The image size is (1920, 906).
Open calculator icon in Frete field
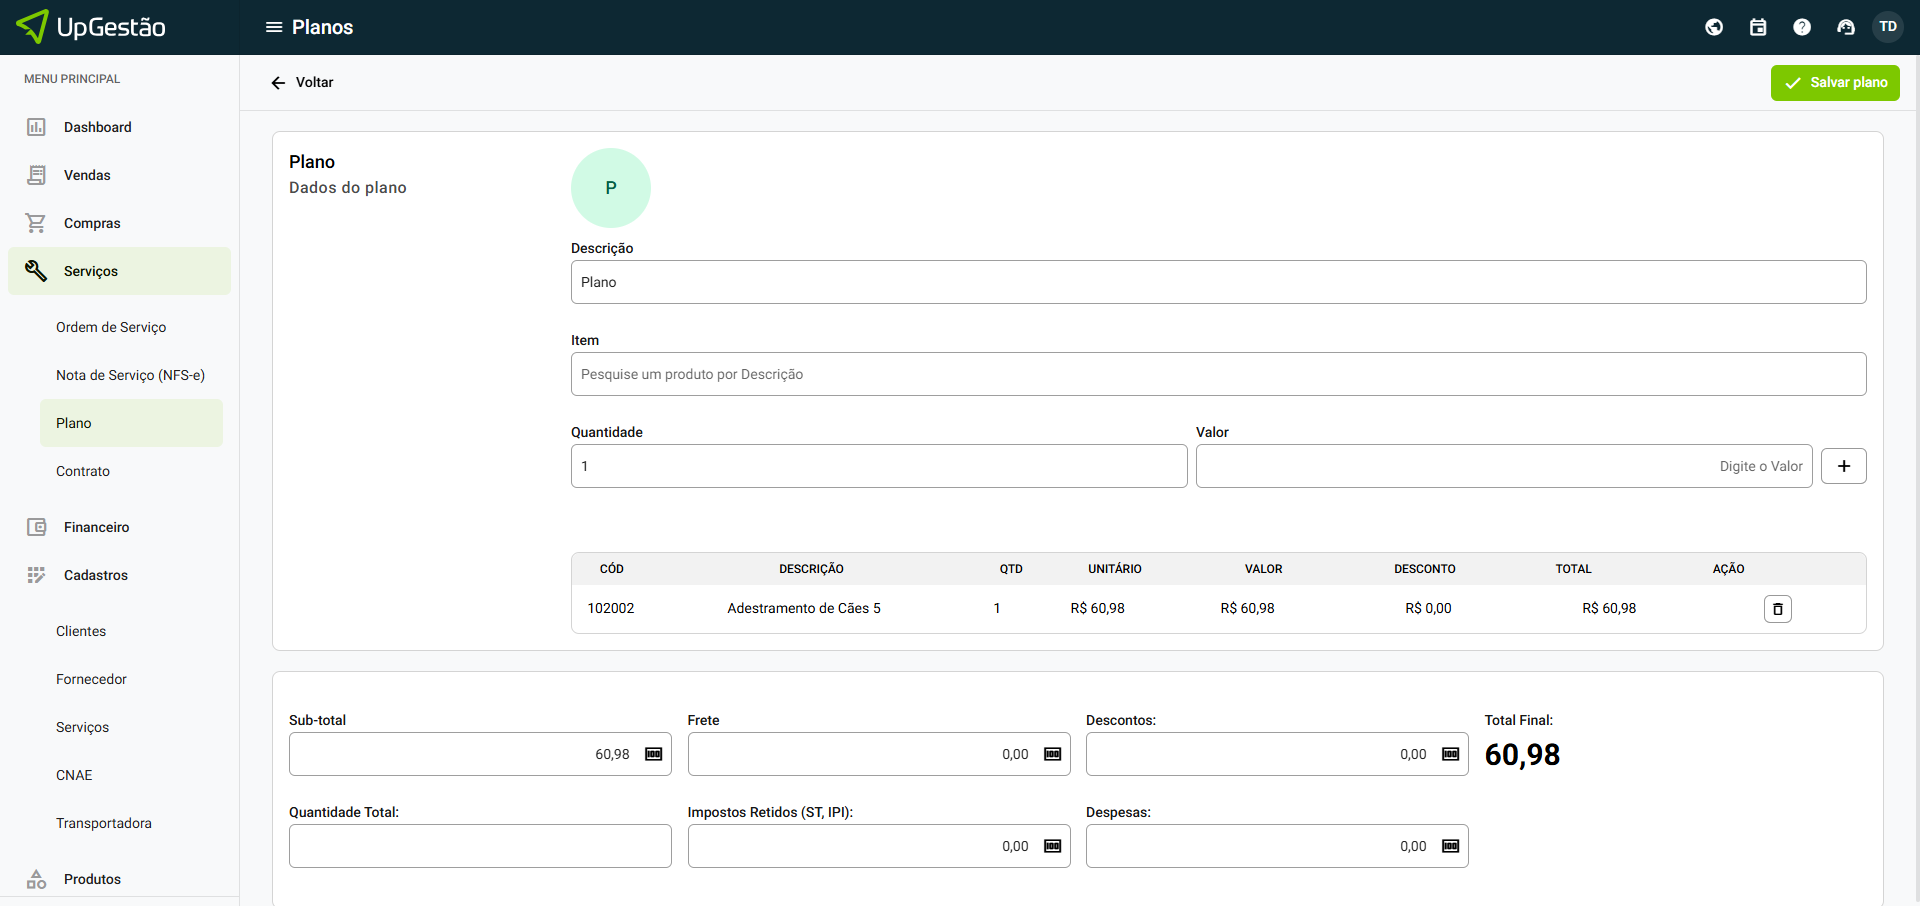[x=1052, y=754]
